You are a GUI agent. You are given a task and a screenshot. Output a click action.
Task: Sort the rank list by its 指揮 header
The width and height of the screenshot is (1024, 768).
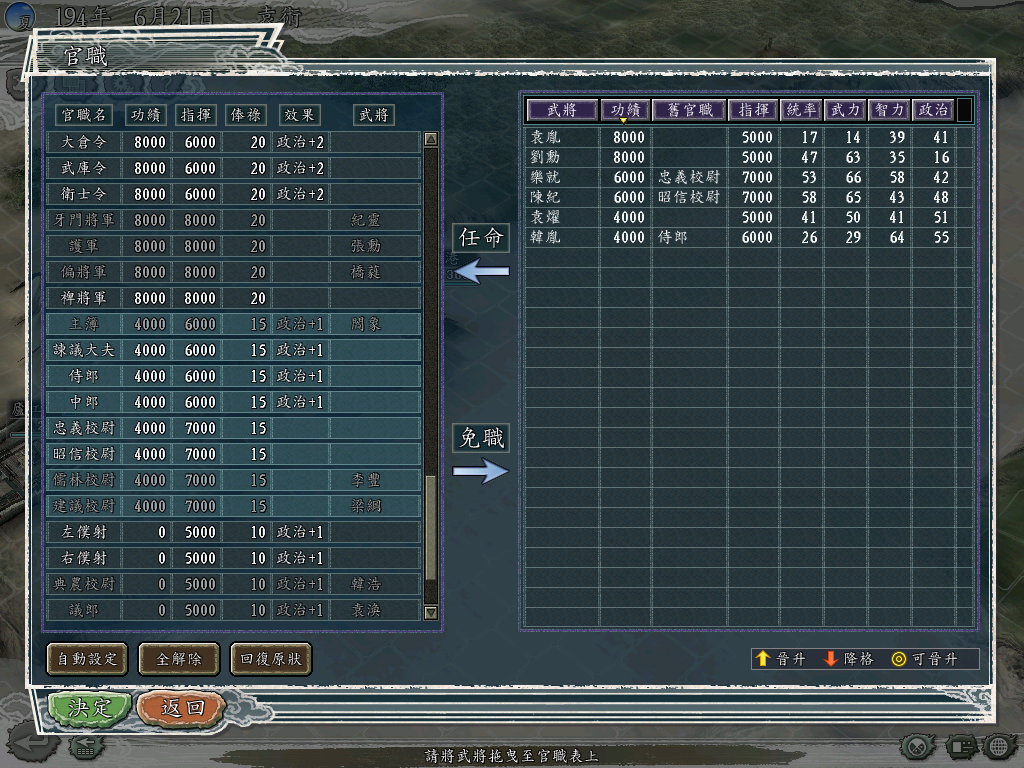[195, 115]
